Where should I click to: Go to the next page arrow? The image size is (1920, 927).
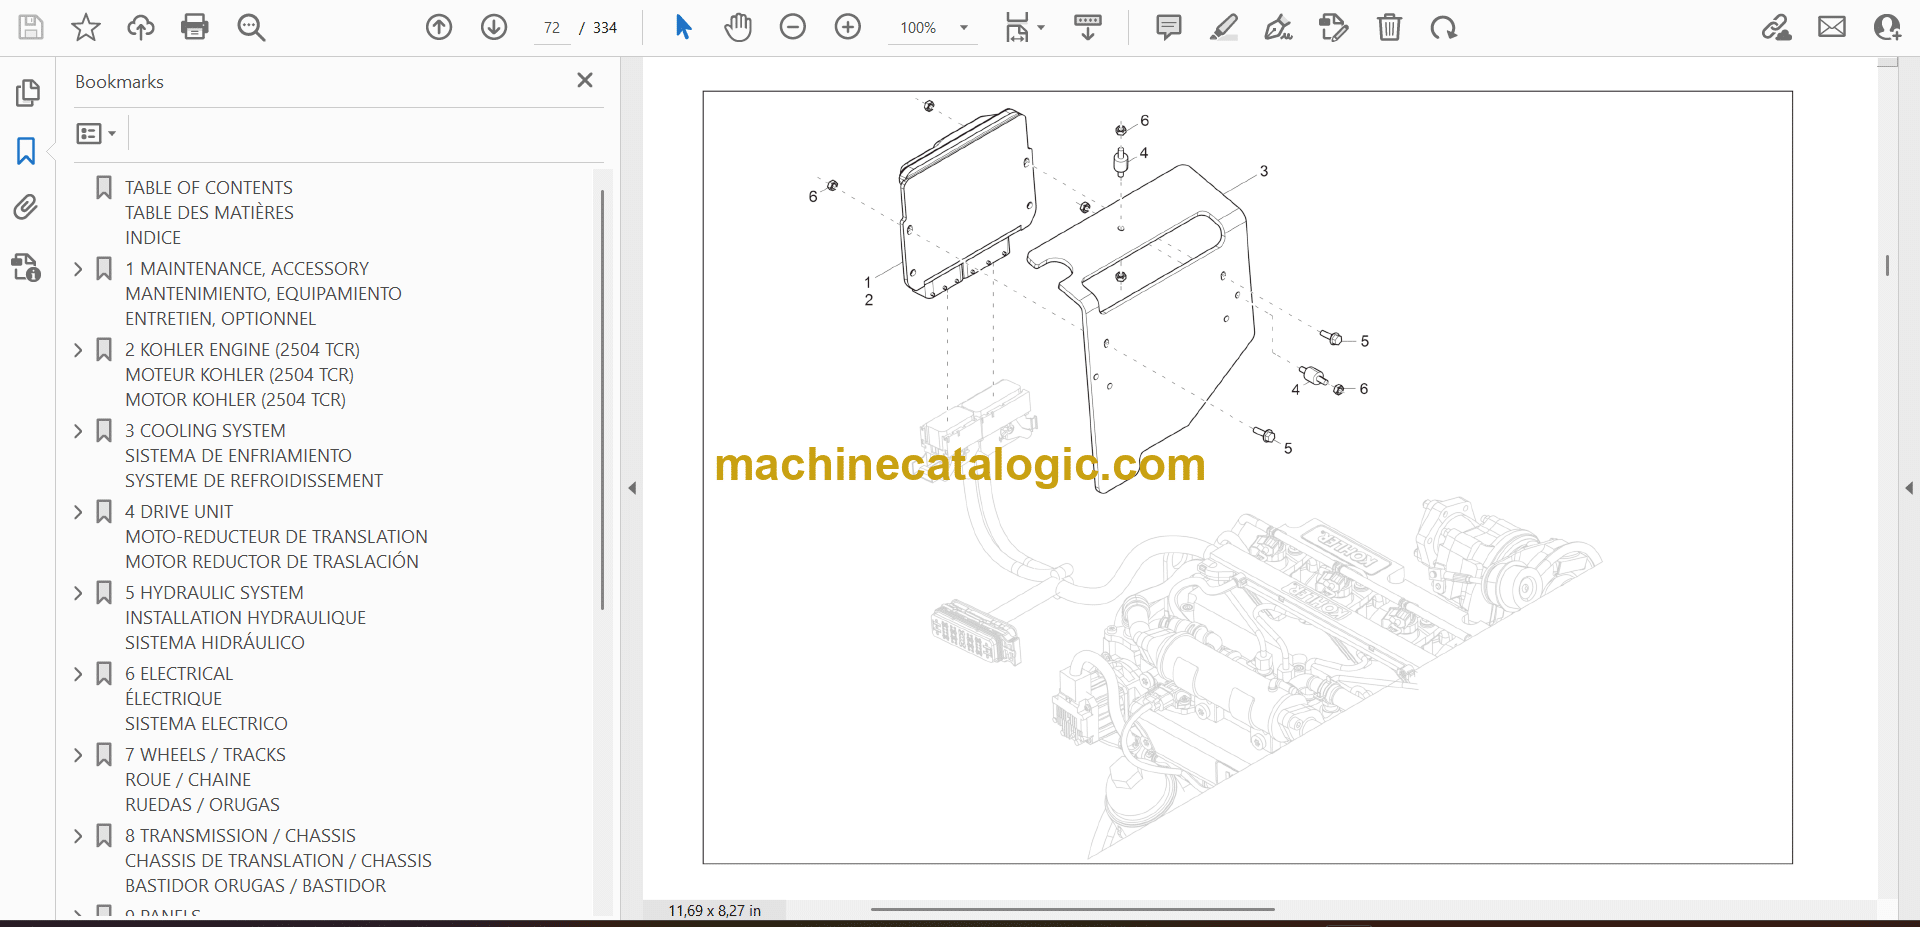pyautogui.click(x=494, y=27)
